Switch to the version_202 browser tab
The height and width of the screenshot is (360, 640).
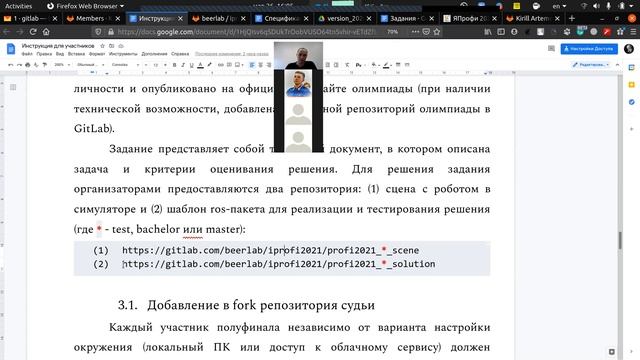(x=344, y=18)
